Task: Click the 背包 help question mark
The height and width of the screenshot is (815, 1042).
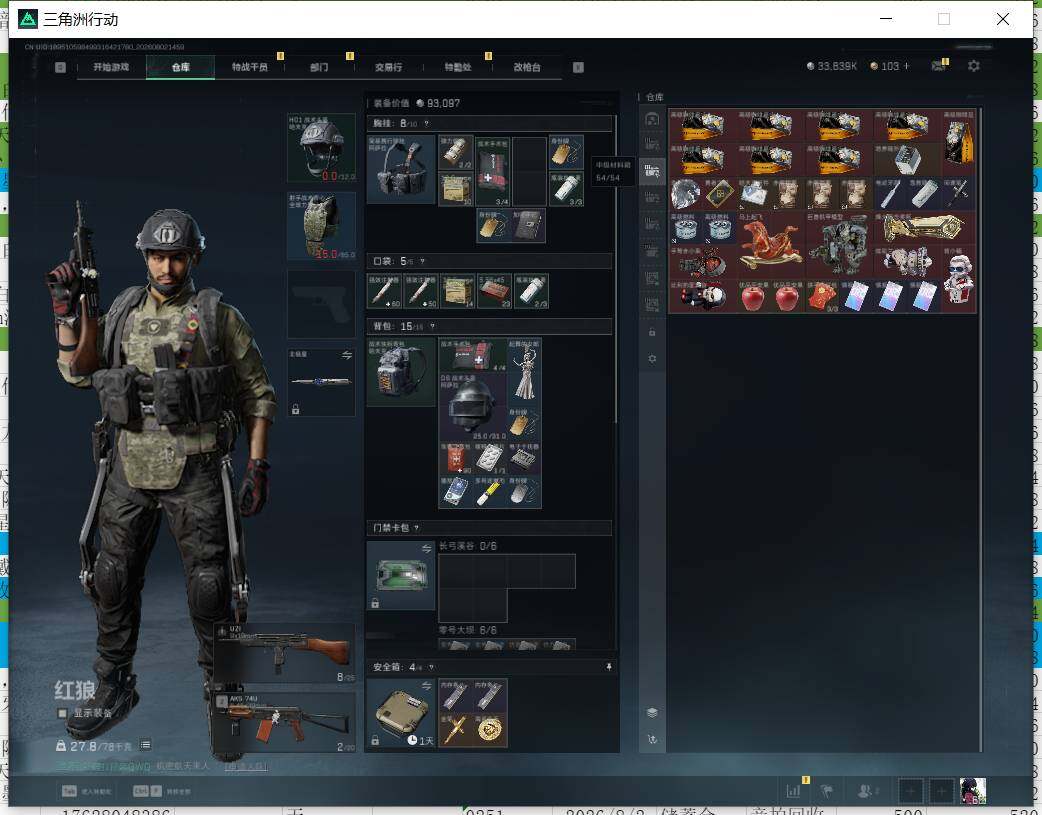Action: pos(432,326)
